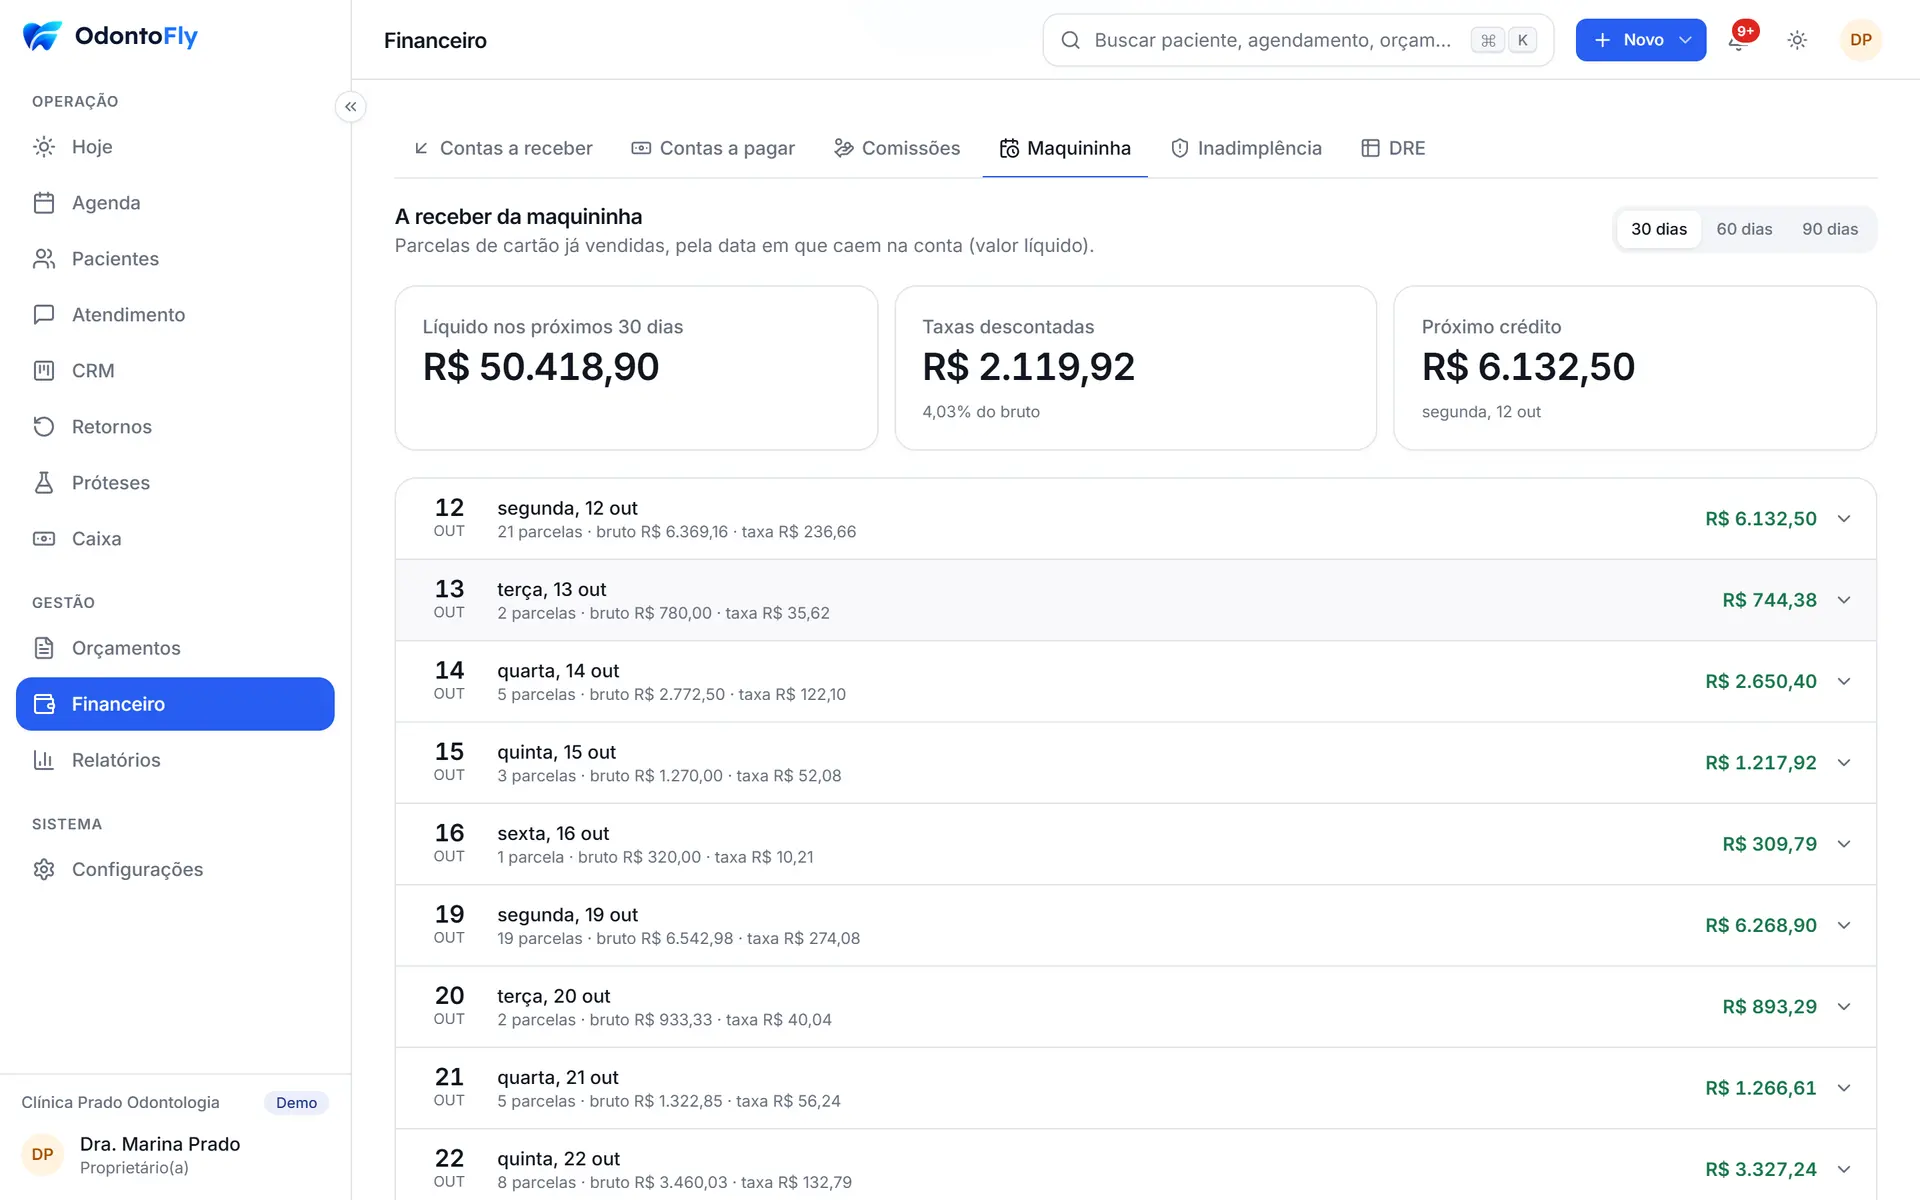
Task: Collapse the sidebar with the double-chevron button
Action: [x=350, y=107]
